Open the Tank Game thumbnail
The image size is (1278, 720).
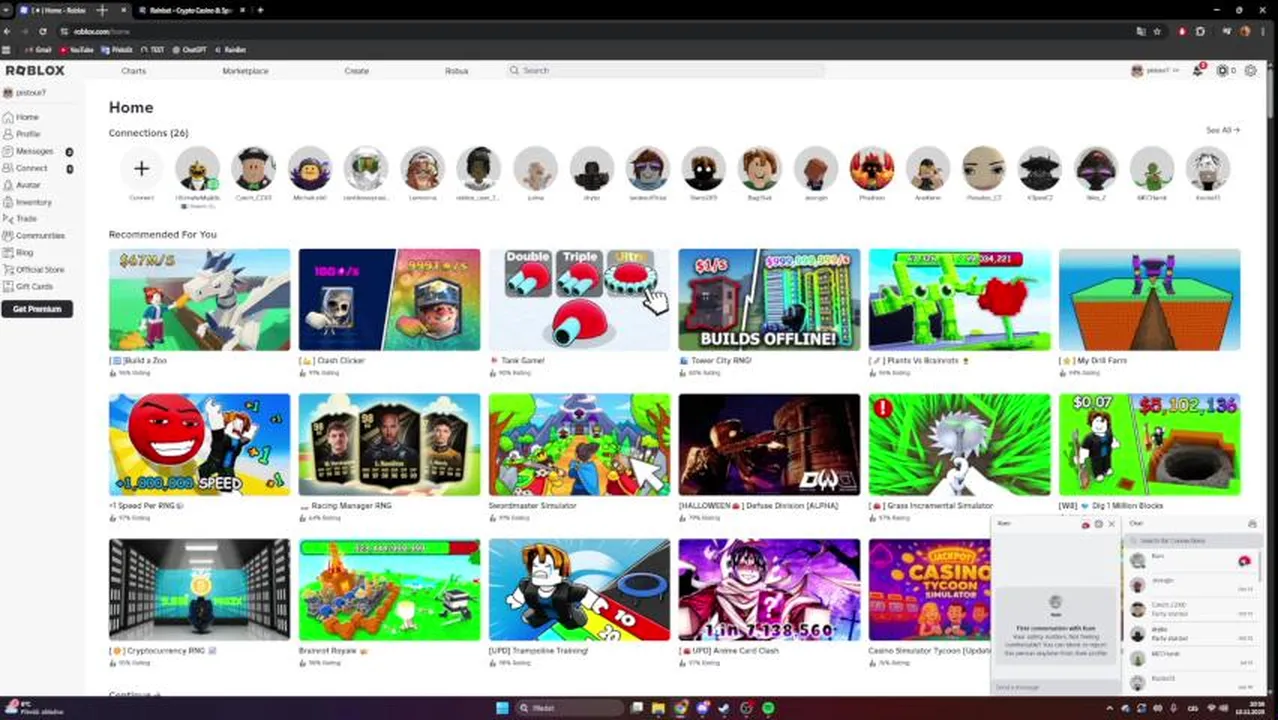579,299
